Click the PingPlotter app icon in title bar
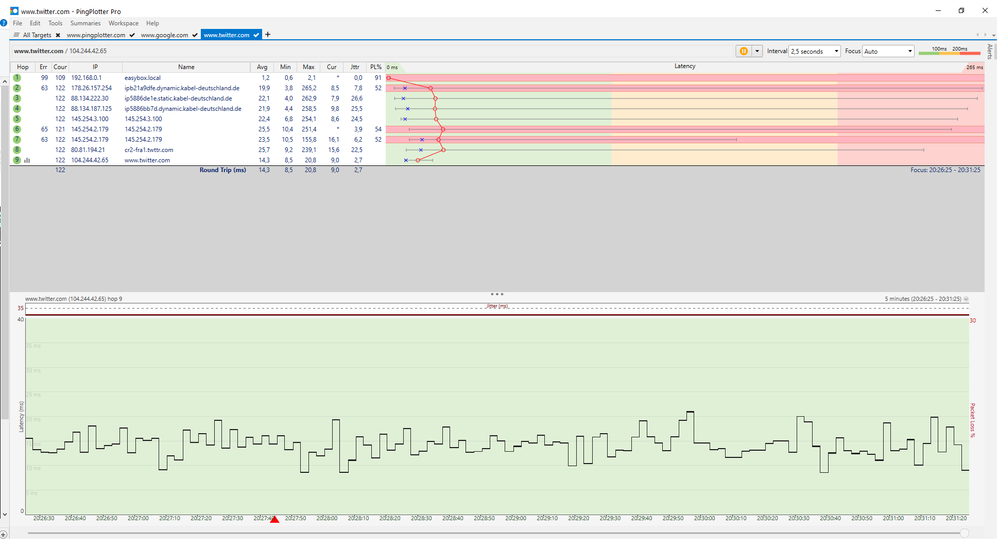The image size is (998, 544). [x=14, y=11]
